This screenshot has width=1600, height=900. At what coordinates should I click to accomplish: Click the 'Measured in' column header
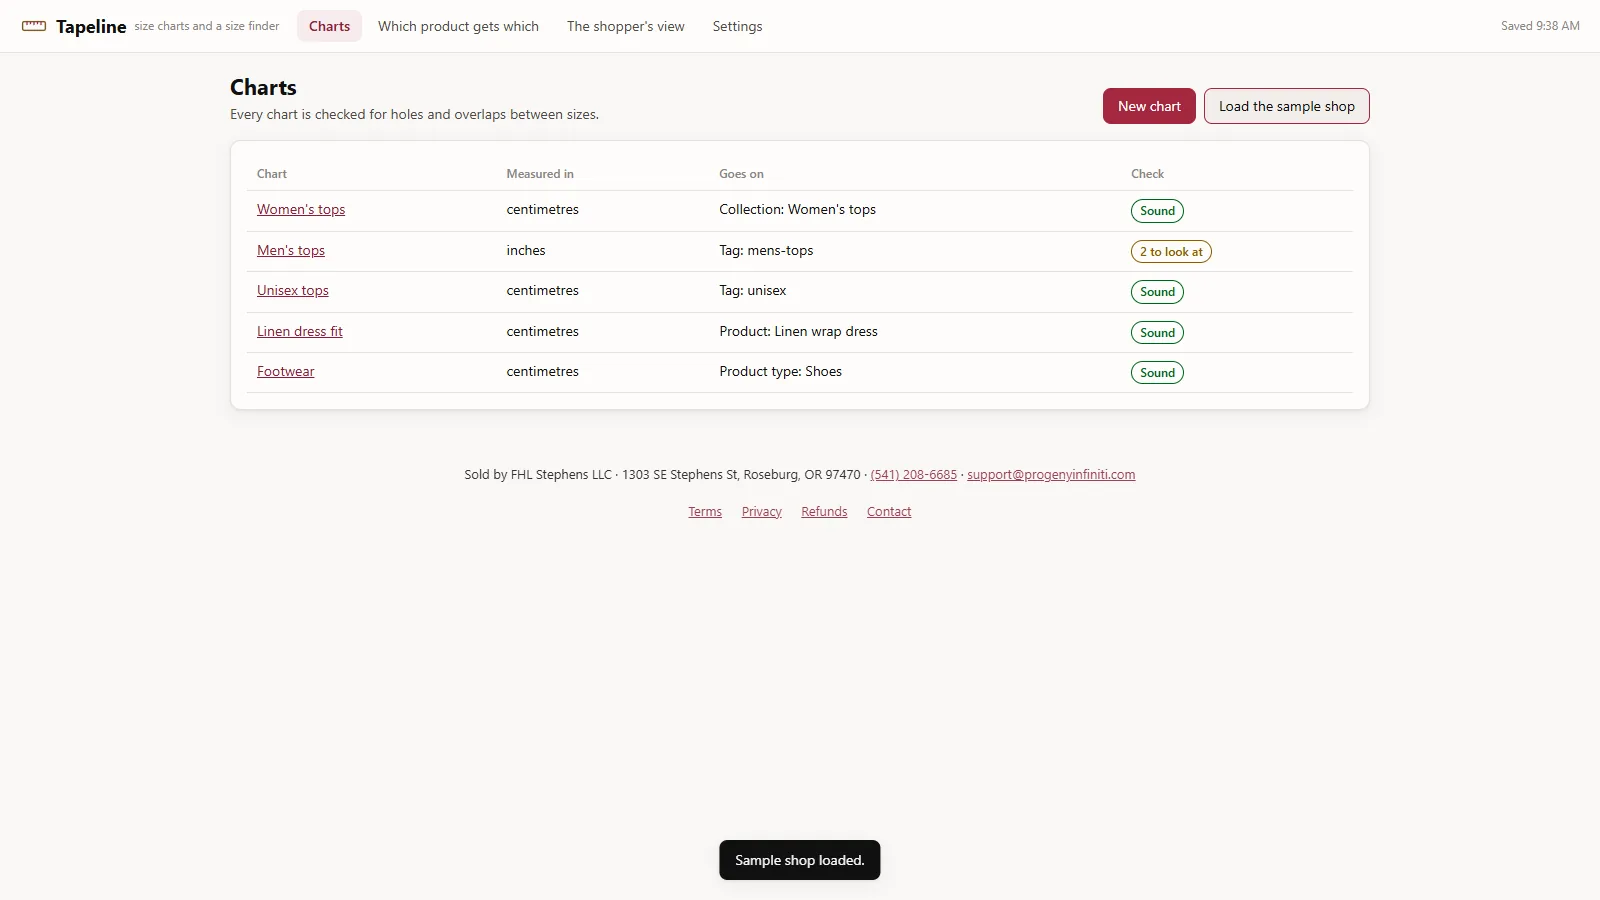pos(540,174)
